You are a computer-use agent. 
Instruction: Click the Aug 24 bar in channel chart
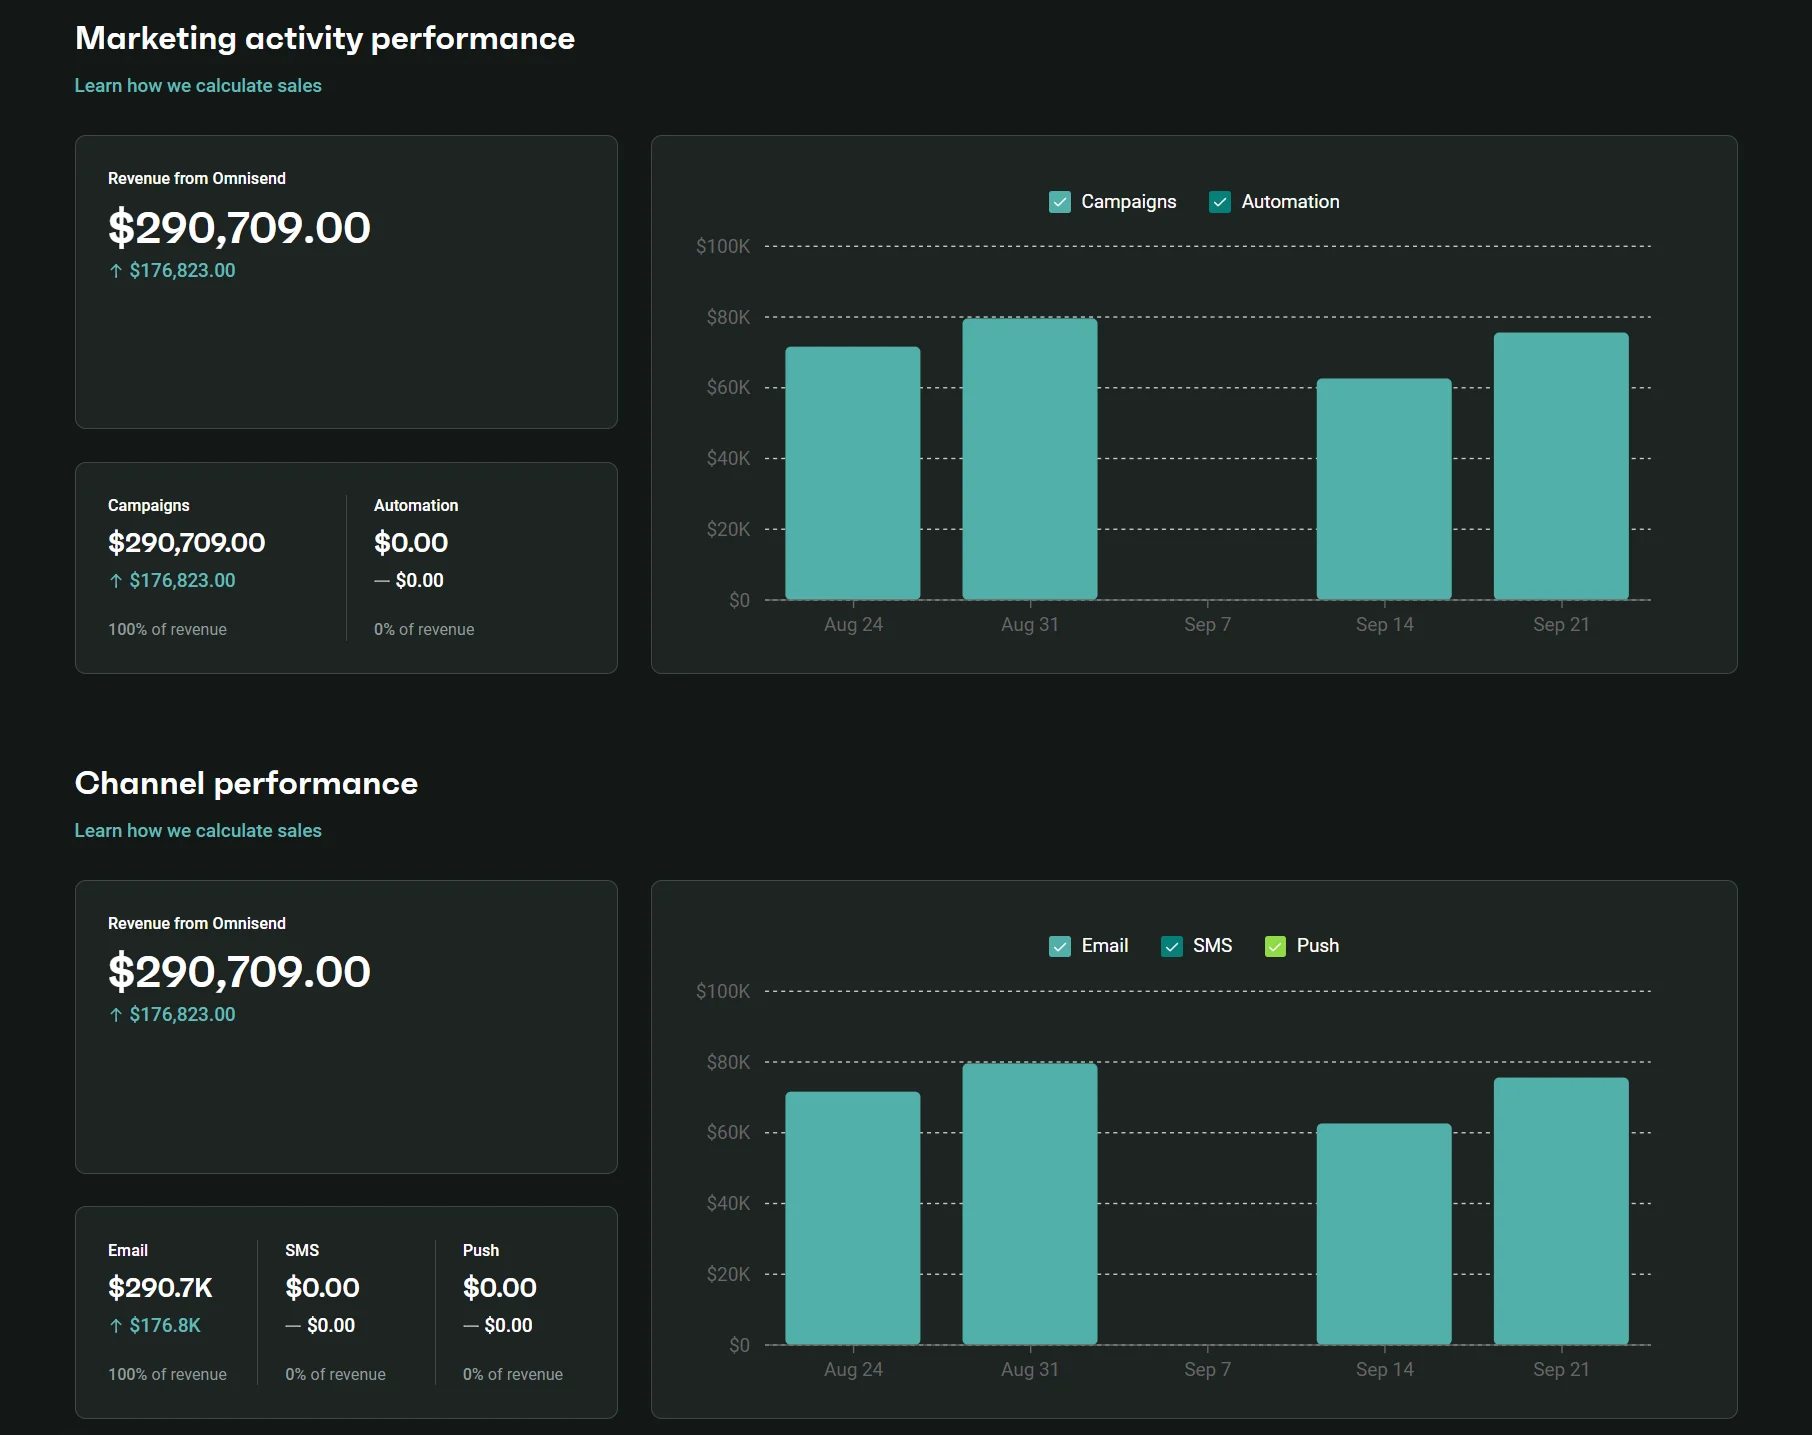pyautogui.click(x=853, y=1218)
